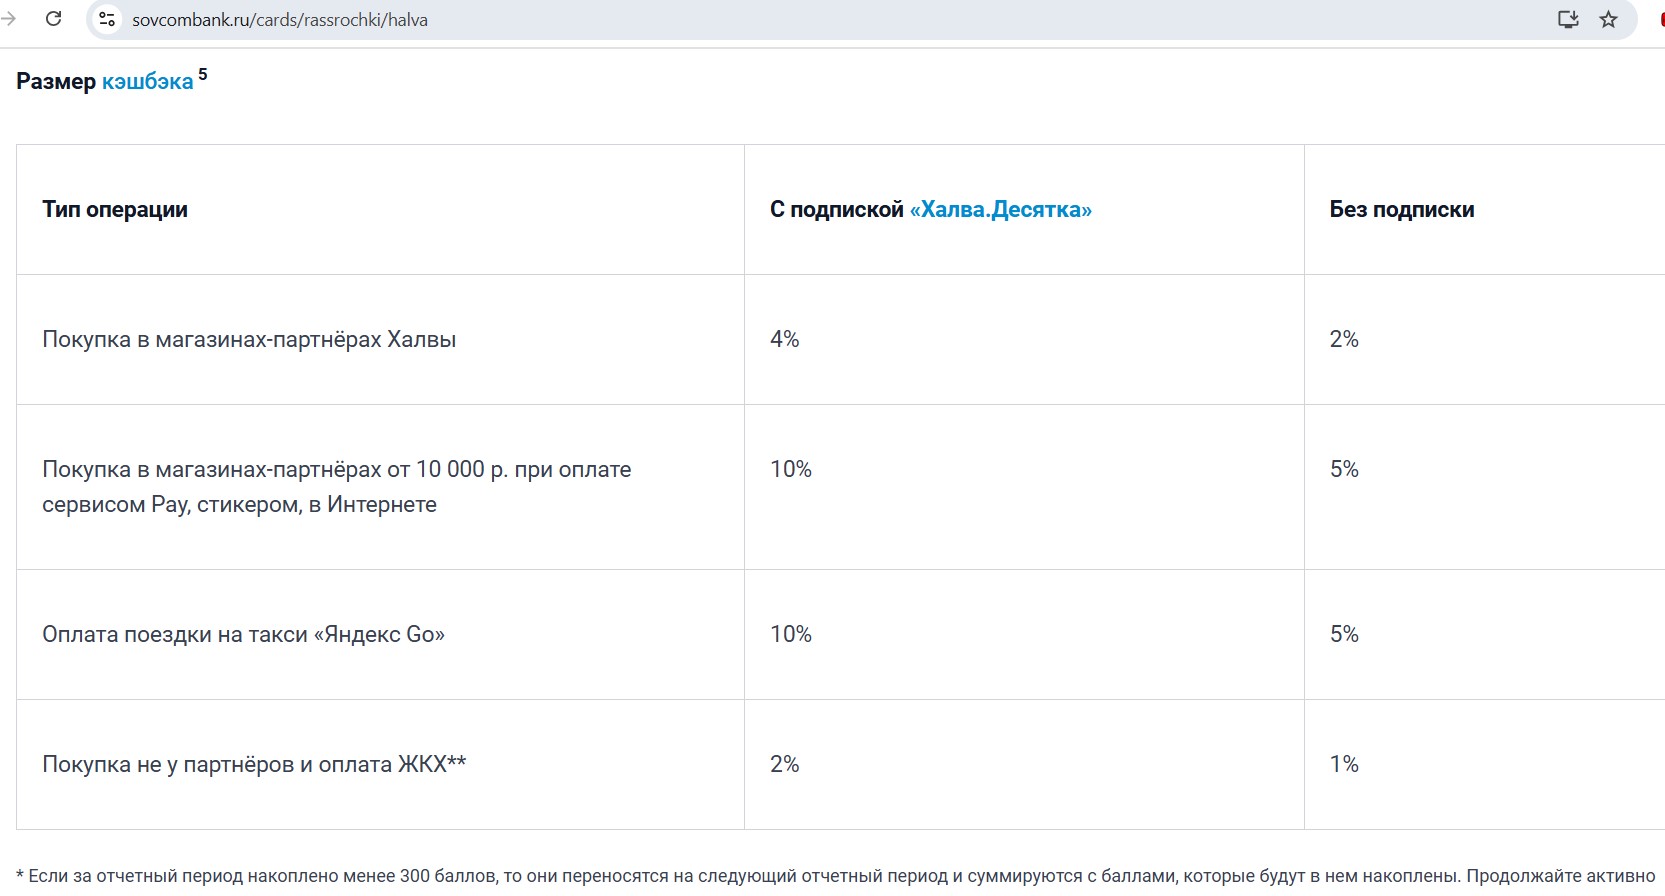
Task: Open the «кэшбэка» link in the heading
Action: (x=147, y=82)
